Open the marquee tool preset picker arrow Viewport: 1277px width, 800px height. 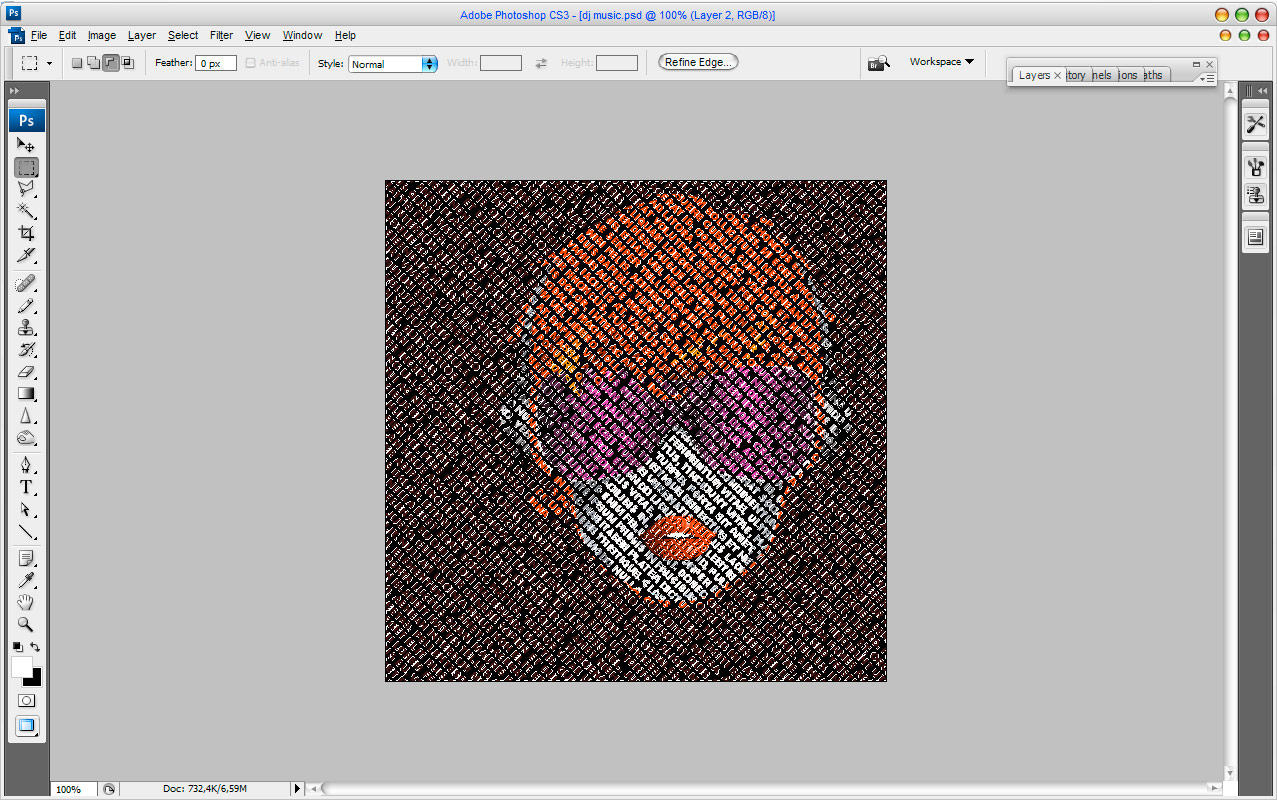[x=49, y=63]
